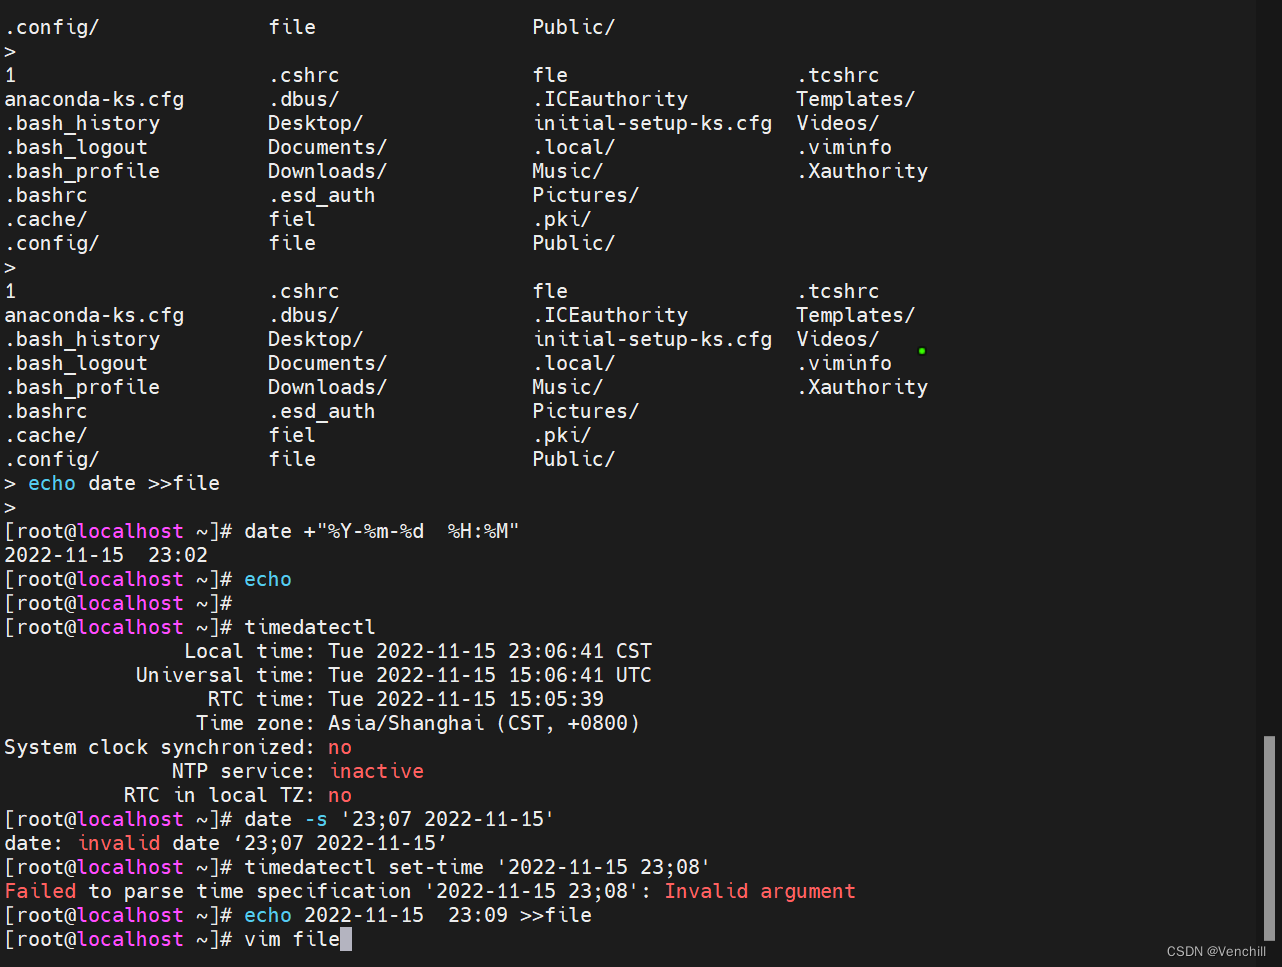
Task: Click the .bash_profile filename
Action: click(x=82, y=387)
